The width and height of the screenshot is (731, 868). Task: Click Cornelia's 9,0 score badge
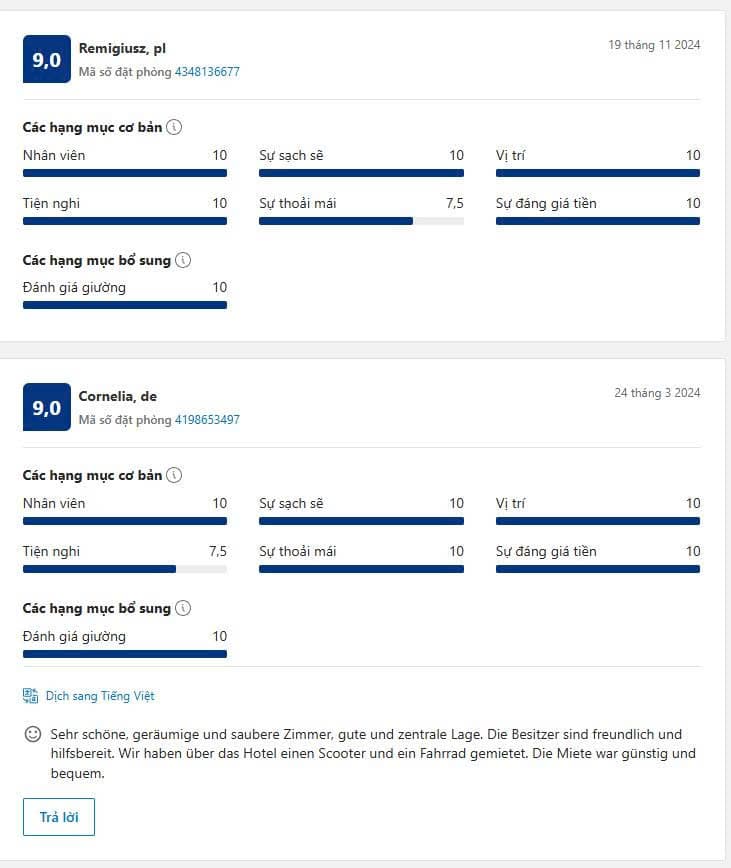click(47, 407)
